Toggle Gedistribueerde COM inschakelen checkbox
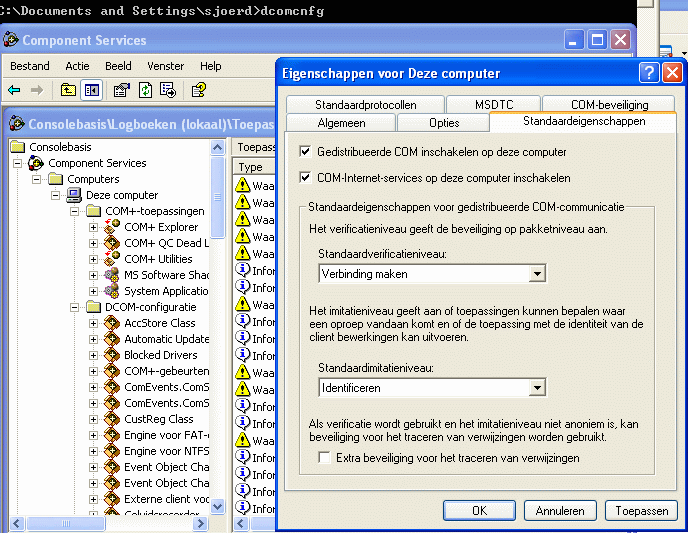The width and height of the screenshot is (688, 533). [305, 152]
